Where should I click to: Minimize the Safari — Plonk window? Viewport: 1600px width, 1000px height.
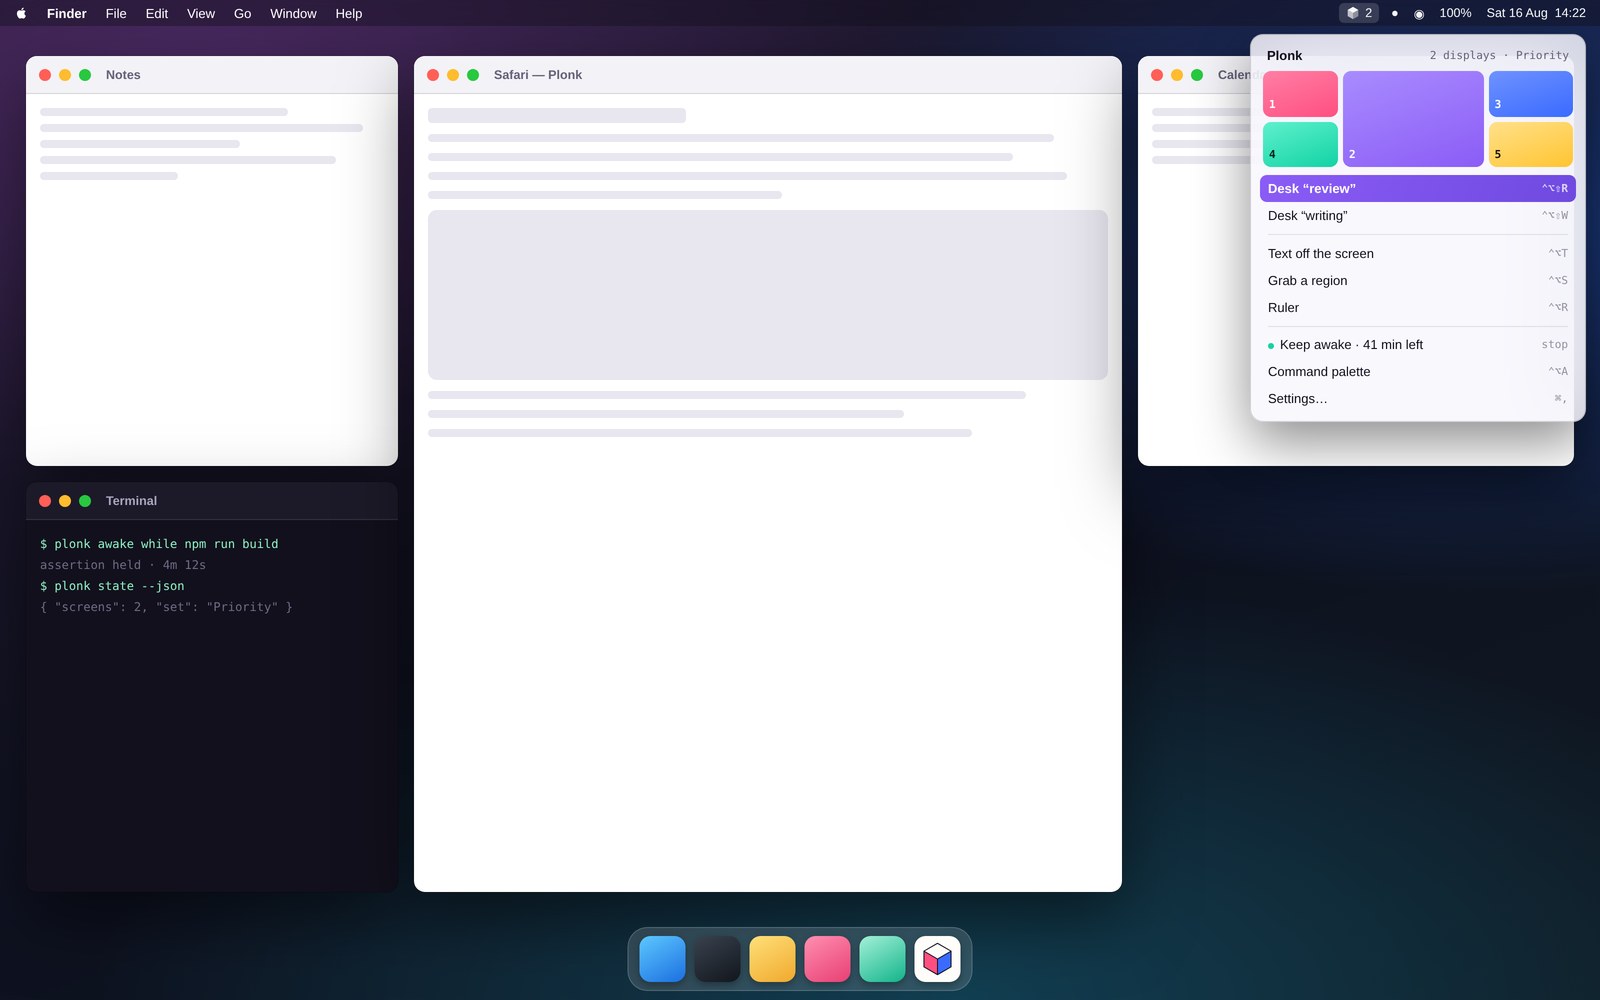[453, 75]
